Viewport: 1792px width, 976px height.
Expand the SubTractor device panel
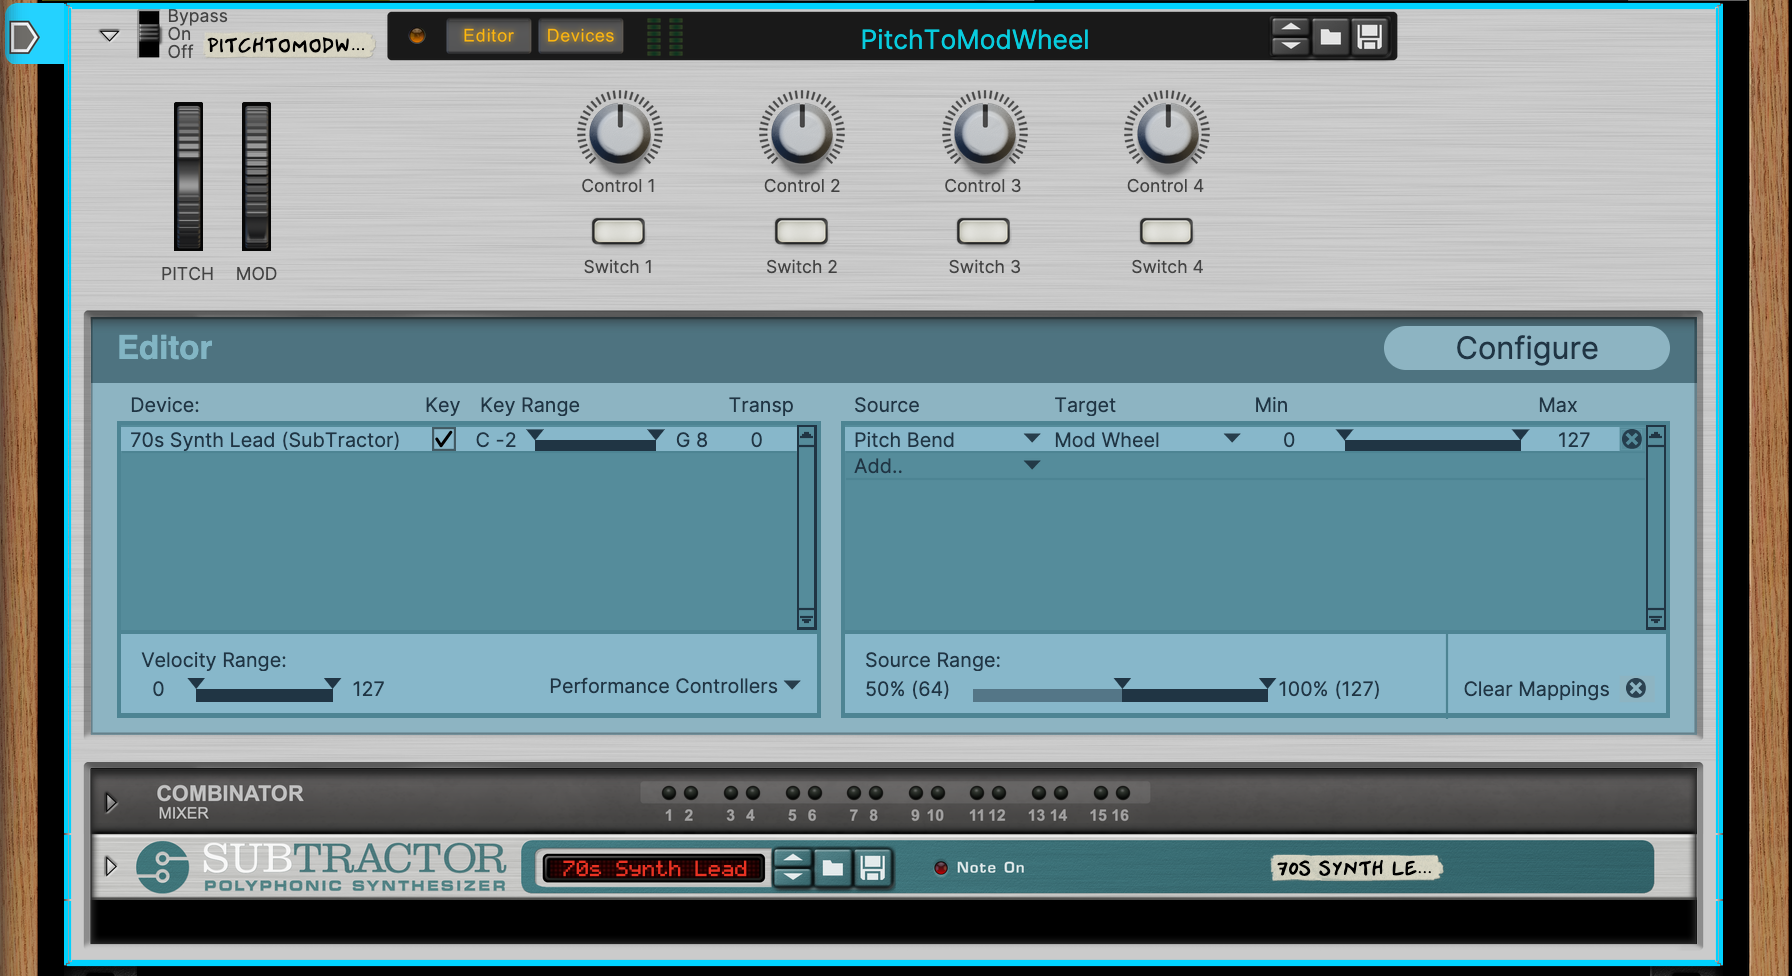(x=111, y=866)
